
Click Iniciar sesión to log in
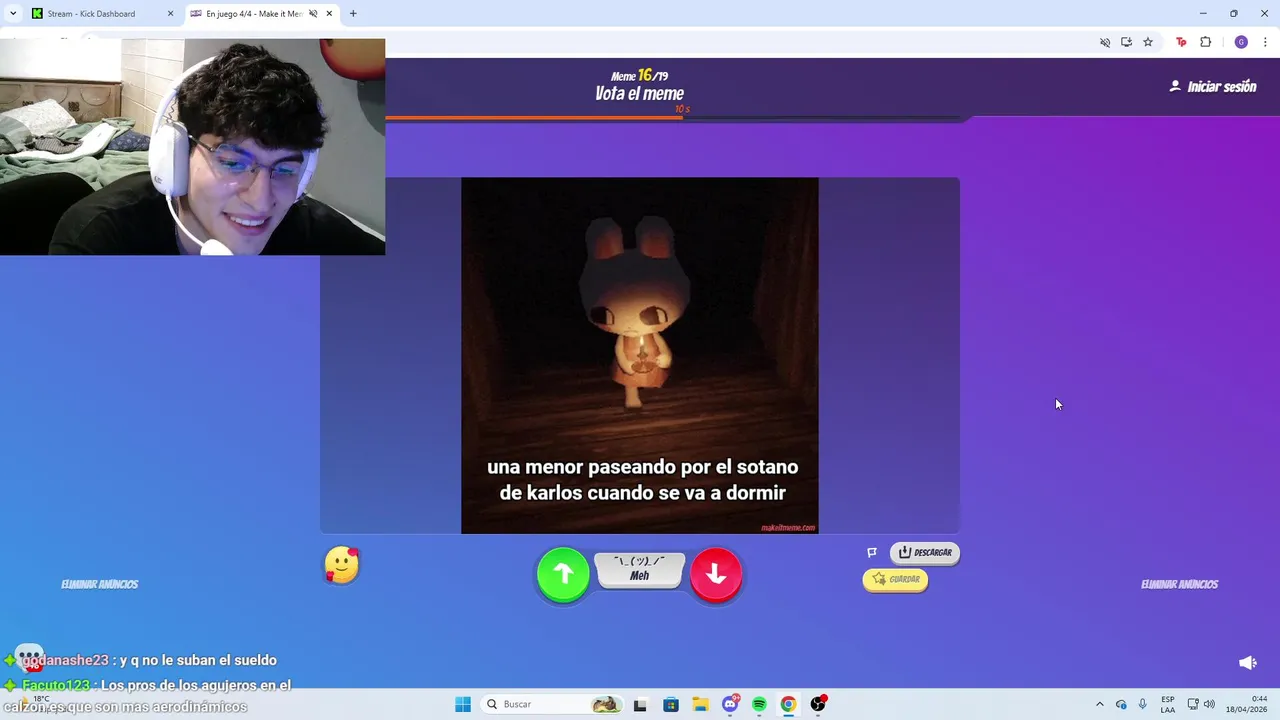(x=1213, y=87)
